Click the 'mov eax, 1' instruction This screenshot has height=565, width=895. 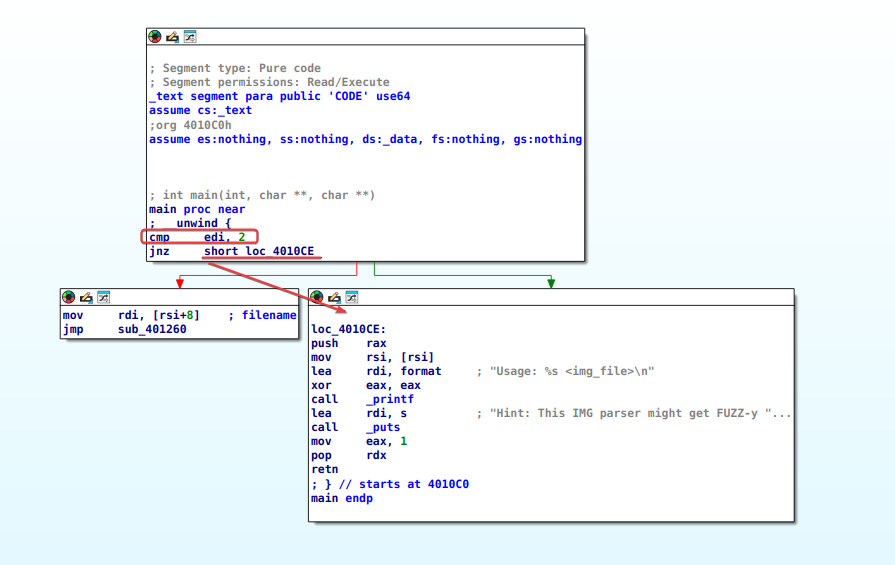point(359,441)
